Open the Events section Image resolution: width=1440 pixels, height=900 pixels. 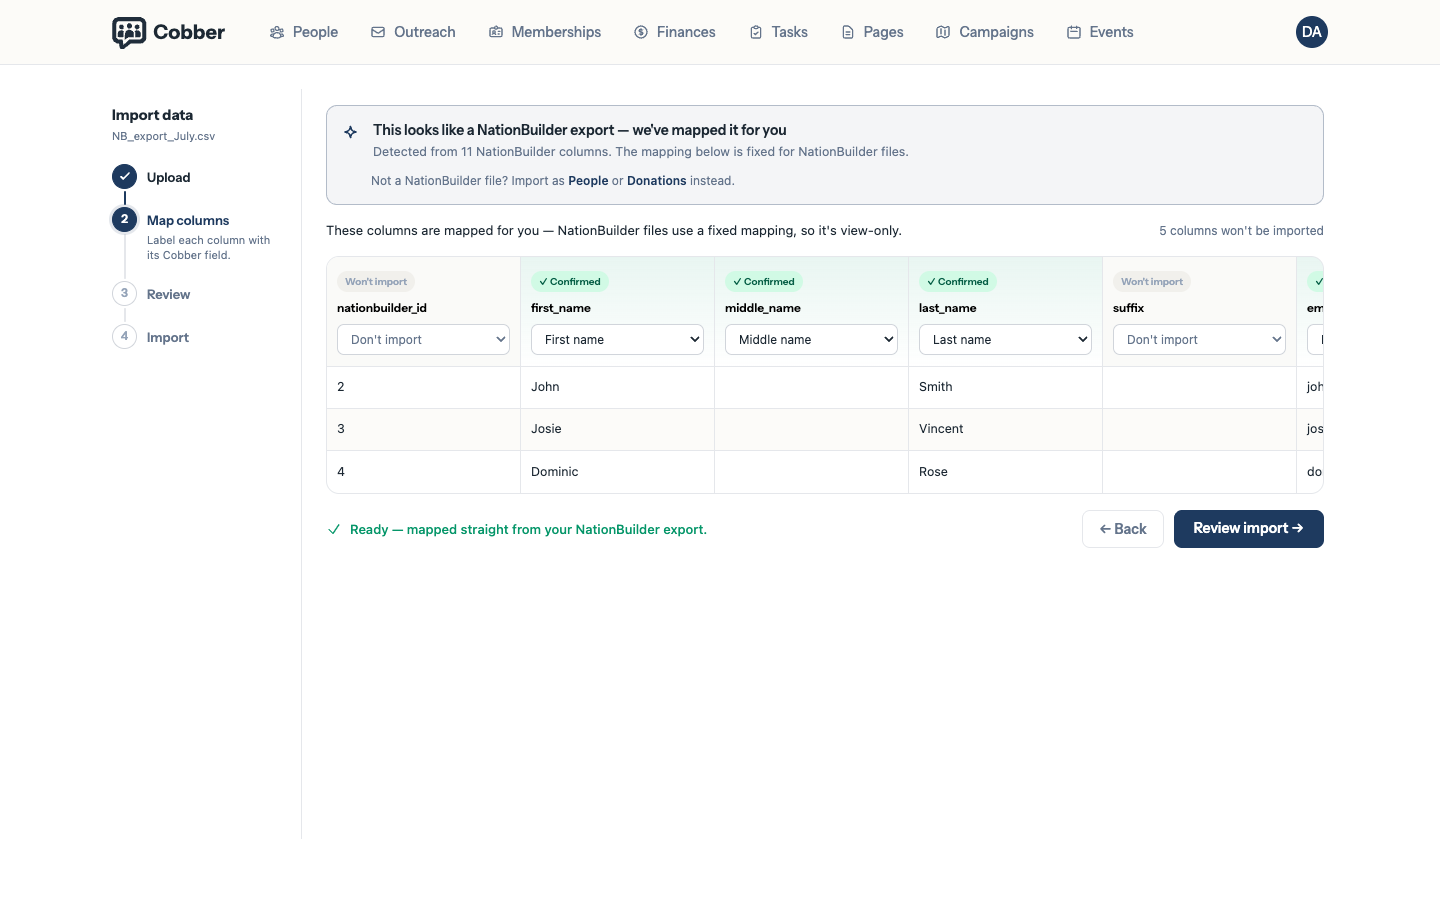coord(1100,32)
